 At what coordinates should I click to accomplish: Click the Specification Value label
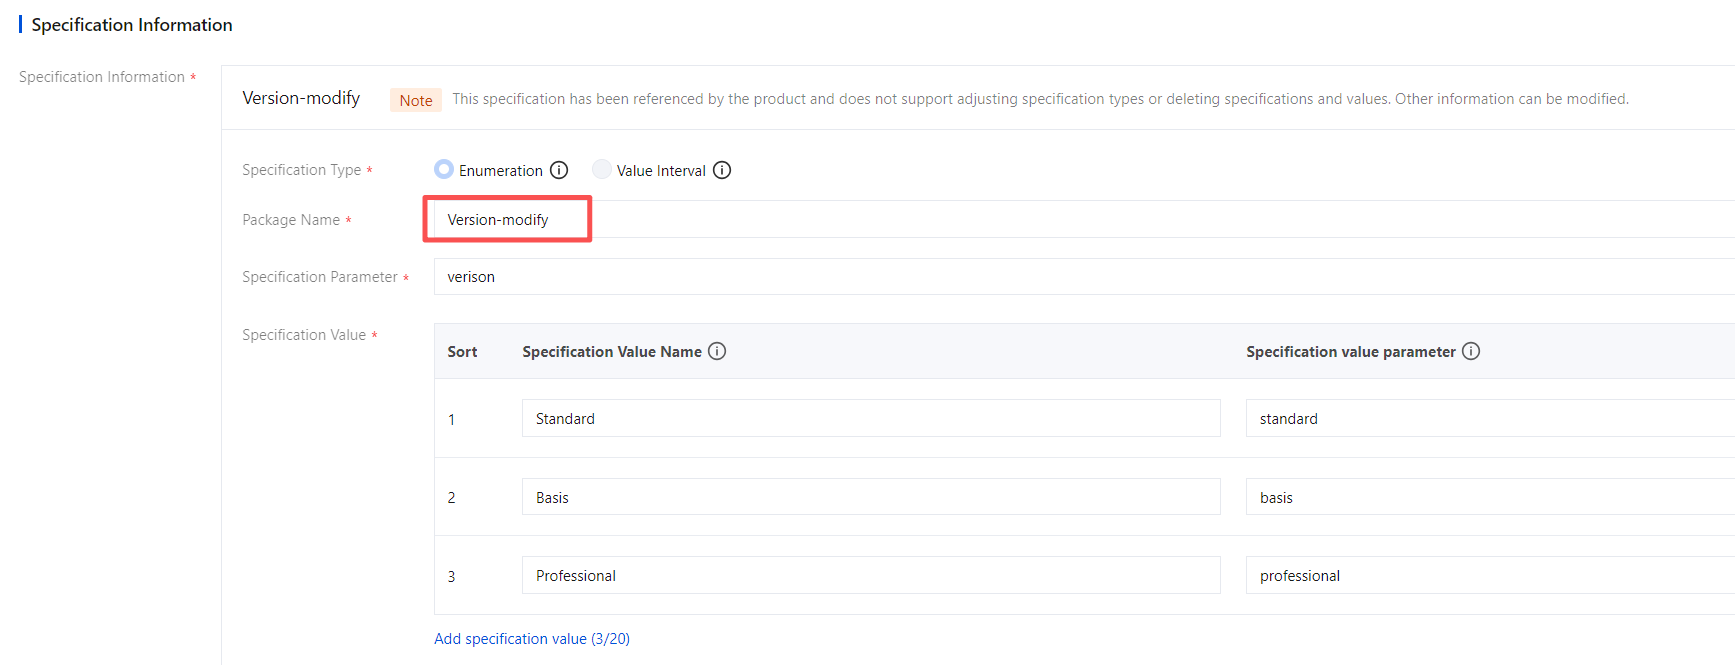tap(304, 335)
